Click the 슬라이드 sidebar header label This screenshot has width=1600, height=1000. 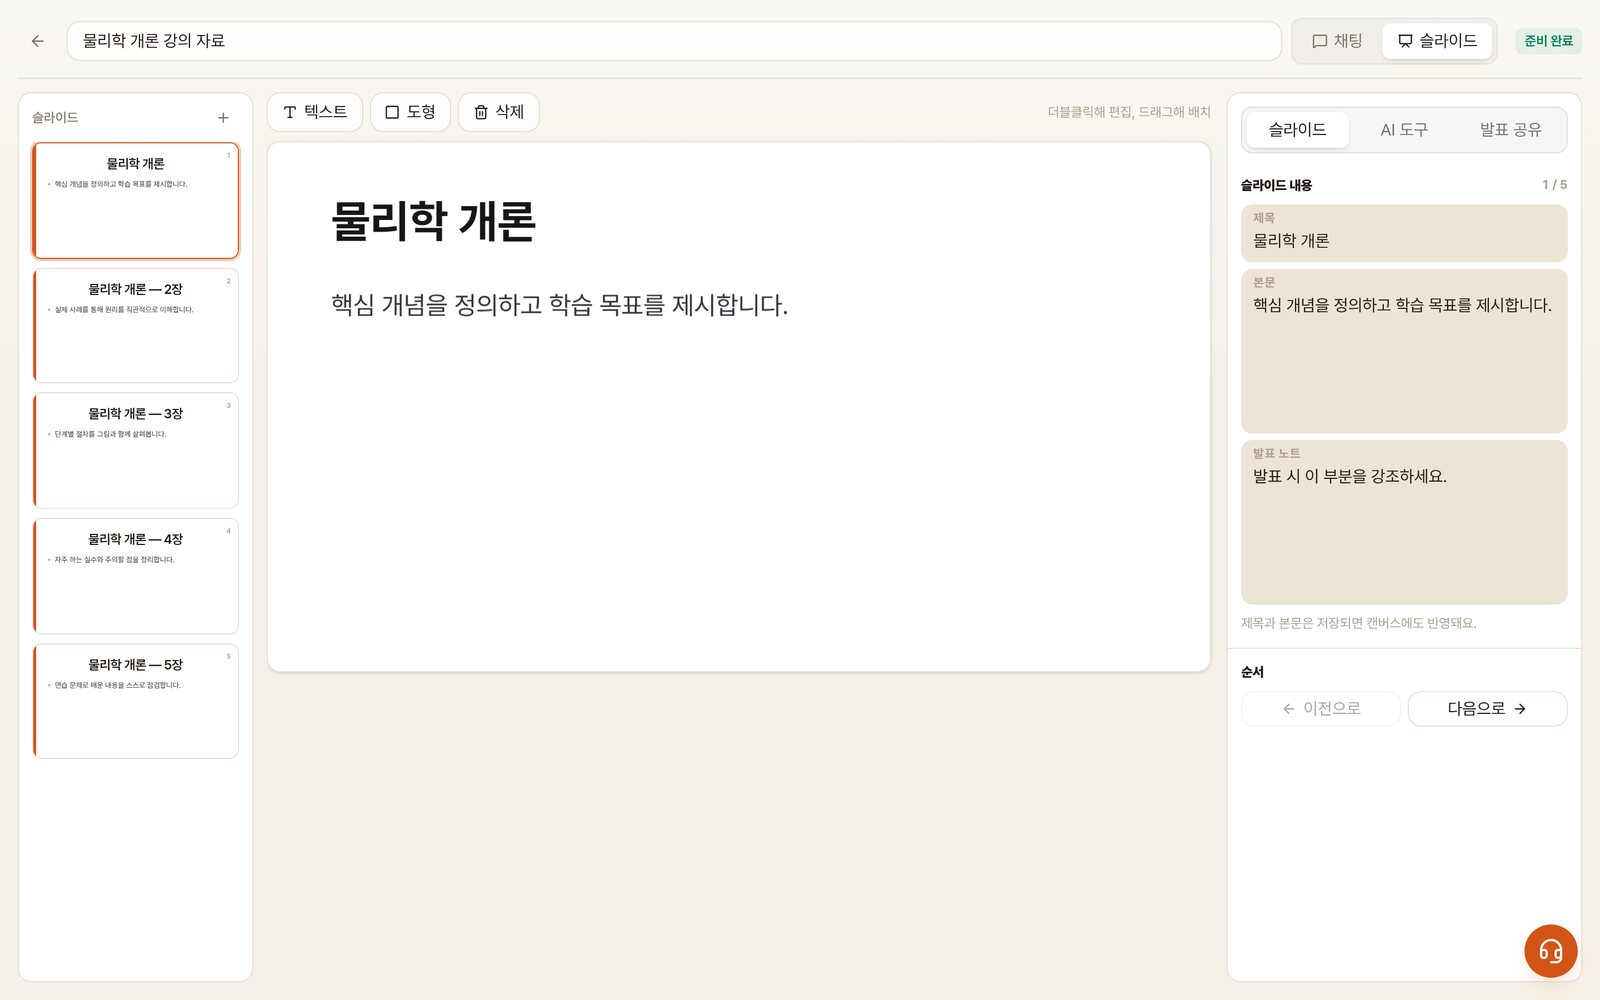pos(55,118)
